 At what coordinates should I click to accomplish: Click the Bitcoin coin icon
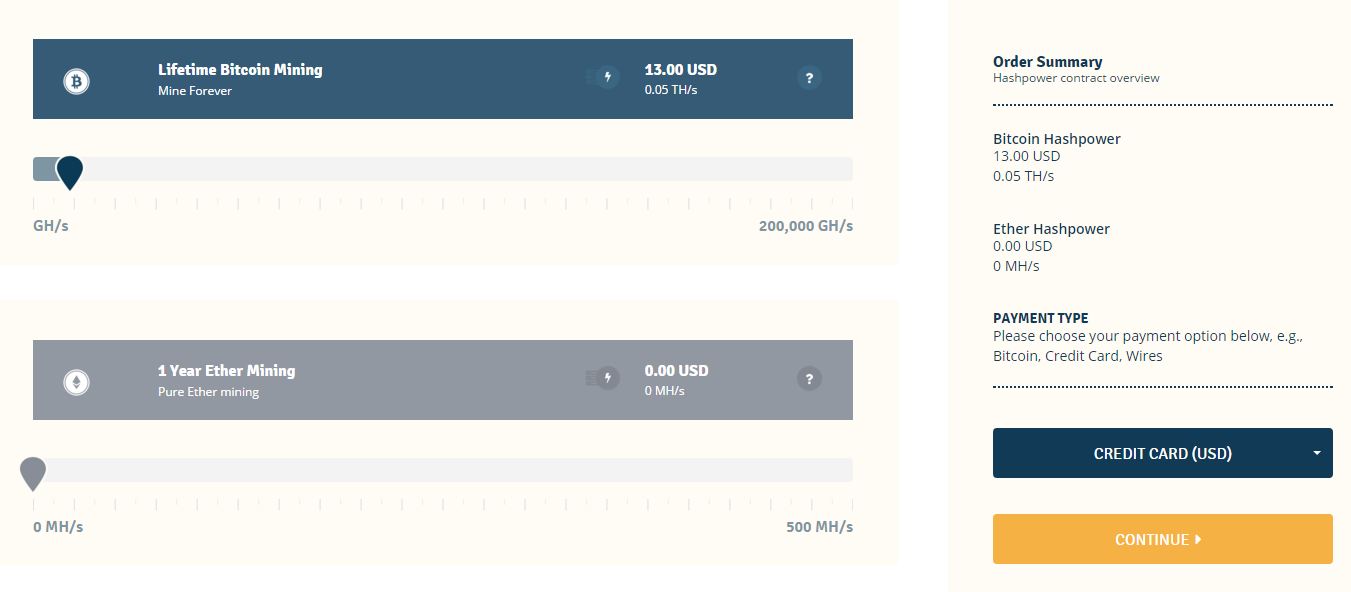click(x=77, y=81)
